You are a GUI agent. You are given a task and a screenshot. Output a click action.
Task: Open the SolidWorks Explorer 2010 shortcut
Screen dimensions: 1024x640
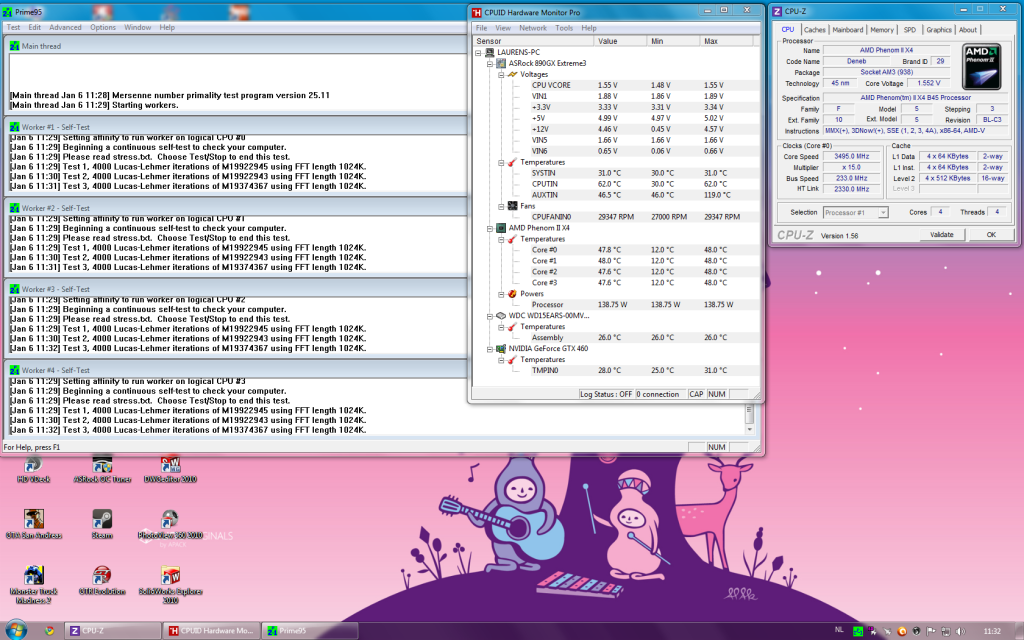170,584
